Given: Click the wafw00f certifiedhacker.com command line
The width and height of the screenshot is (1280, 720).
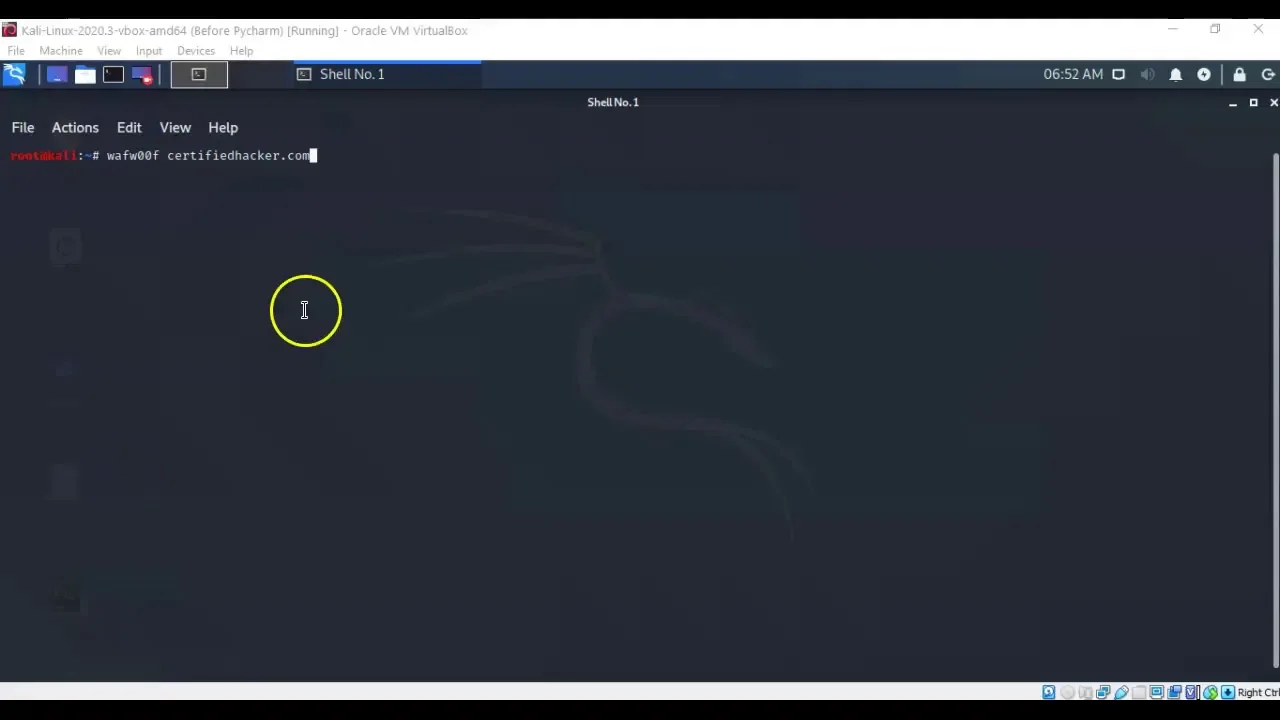Looking at the screenshot, I should (208, 156).
